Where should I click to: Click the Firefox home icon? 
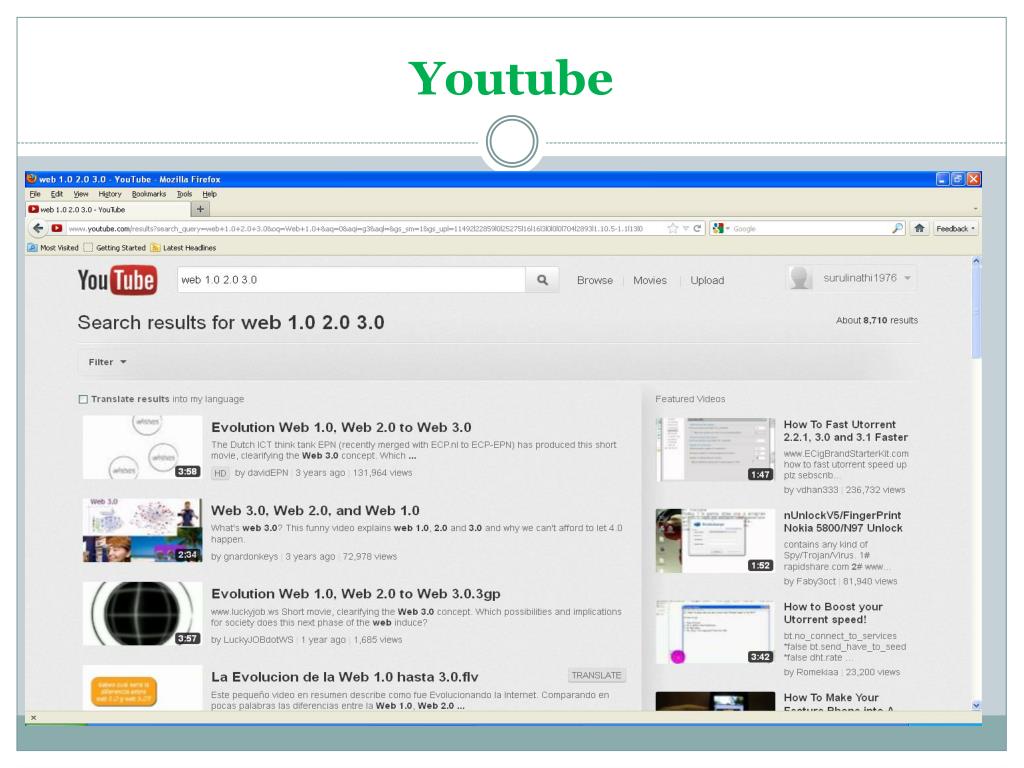point(919,228)
